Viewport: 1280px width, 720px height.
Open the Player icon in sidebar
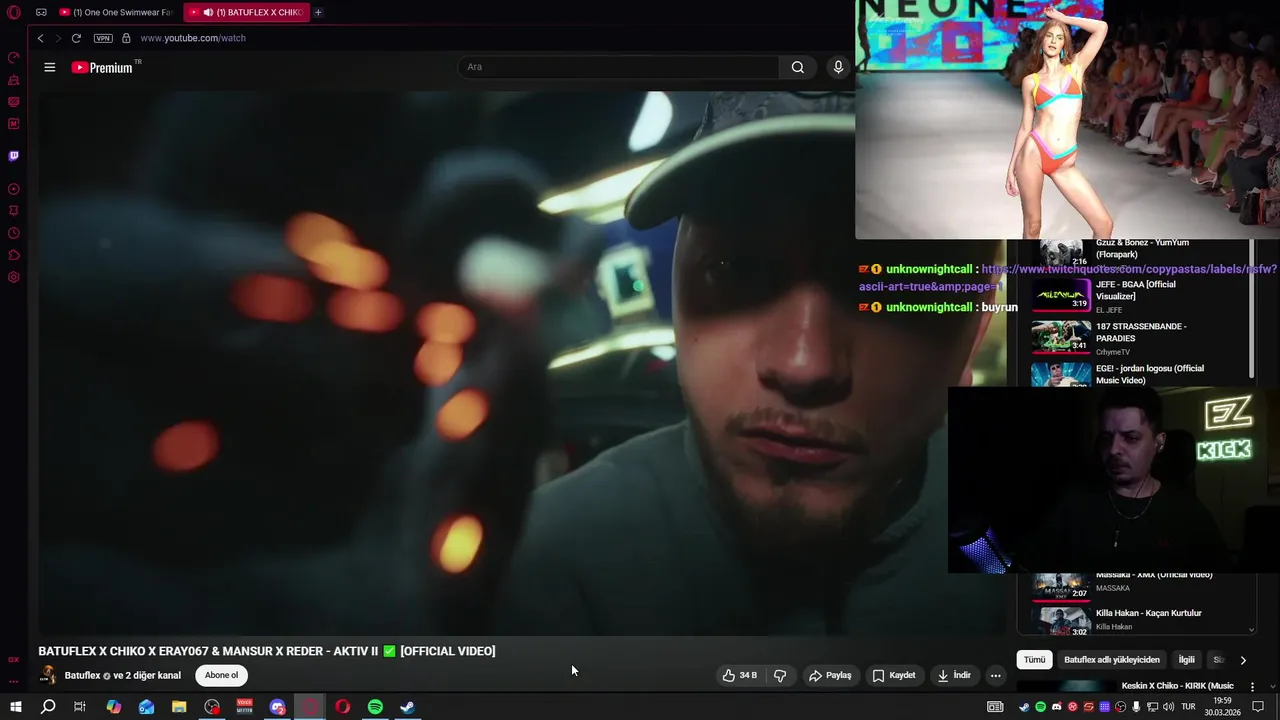coord(14,189)
